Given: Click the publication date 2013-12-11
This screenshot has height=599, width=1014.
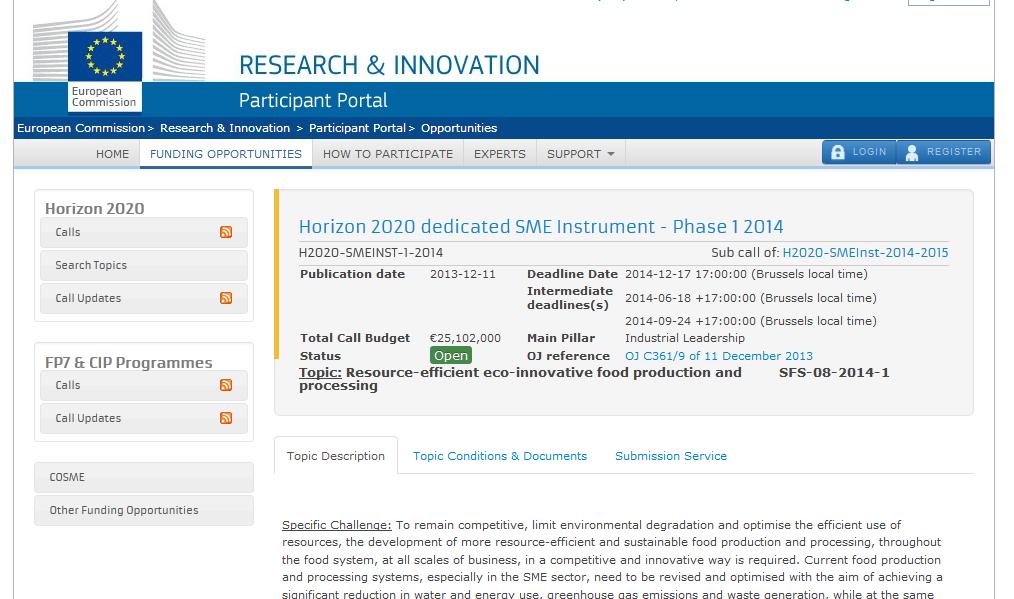Looking at the screenshot, I should click(x=462, y=274).
